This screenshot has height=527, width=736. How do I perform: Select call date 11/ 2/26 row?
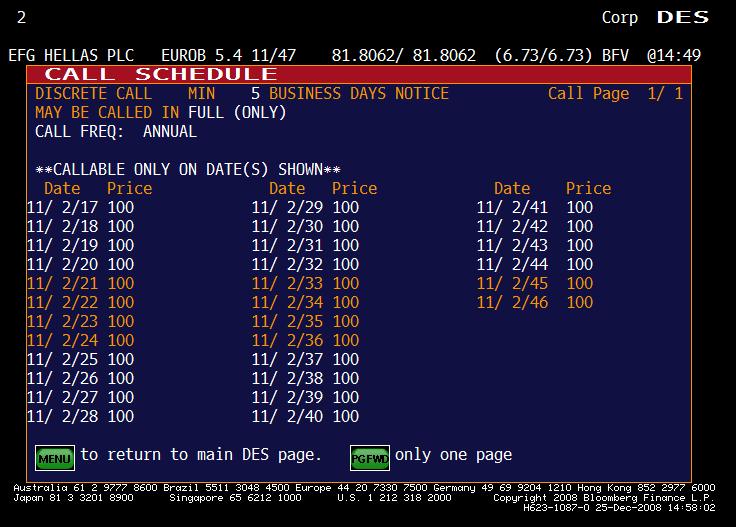click(x=80, y=378)
